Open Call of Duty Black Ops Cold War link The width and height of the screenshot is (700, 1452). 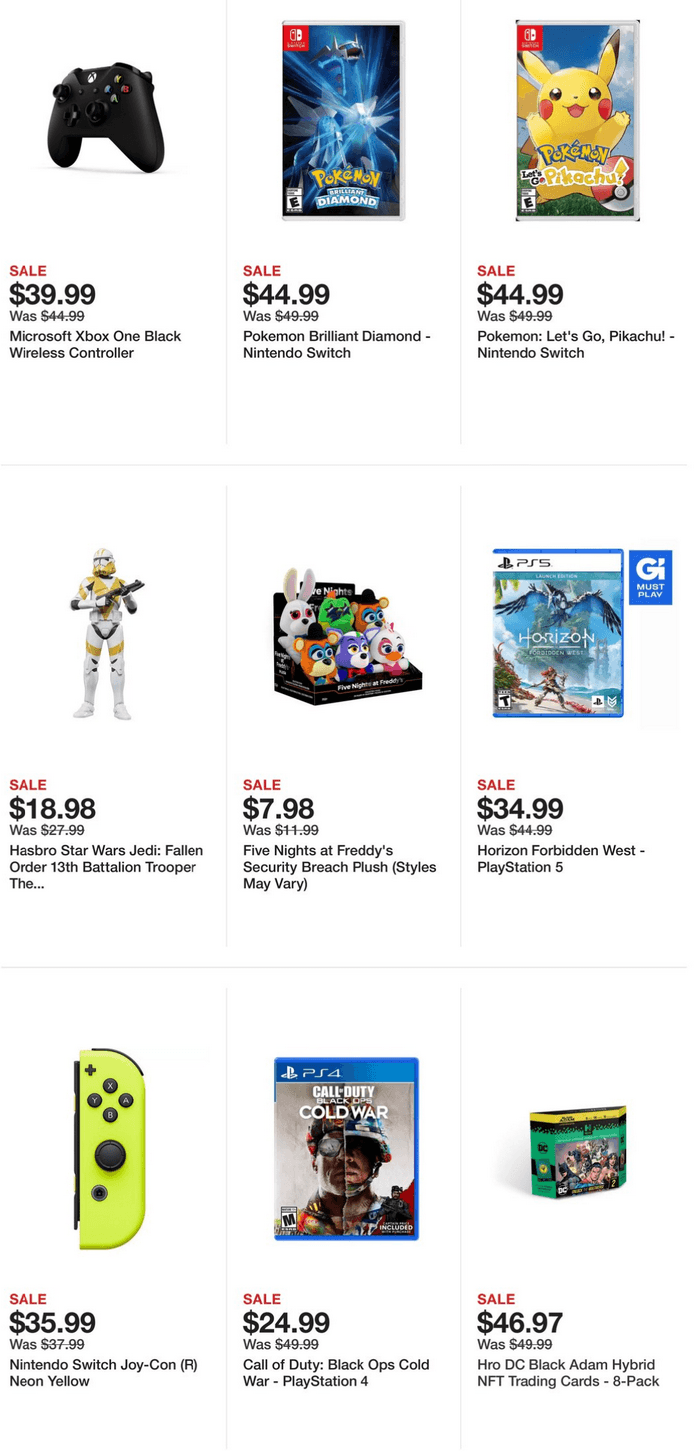(336, 1372)
